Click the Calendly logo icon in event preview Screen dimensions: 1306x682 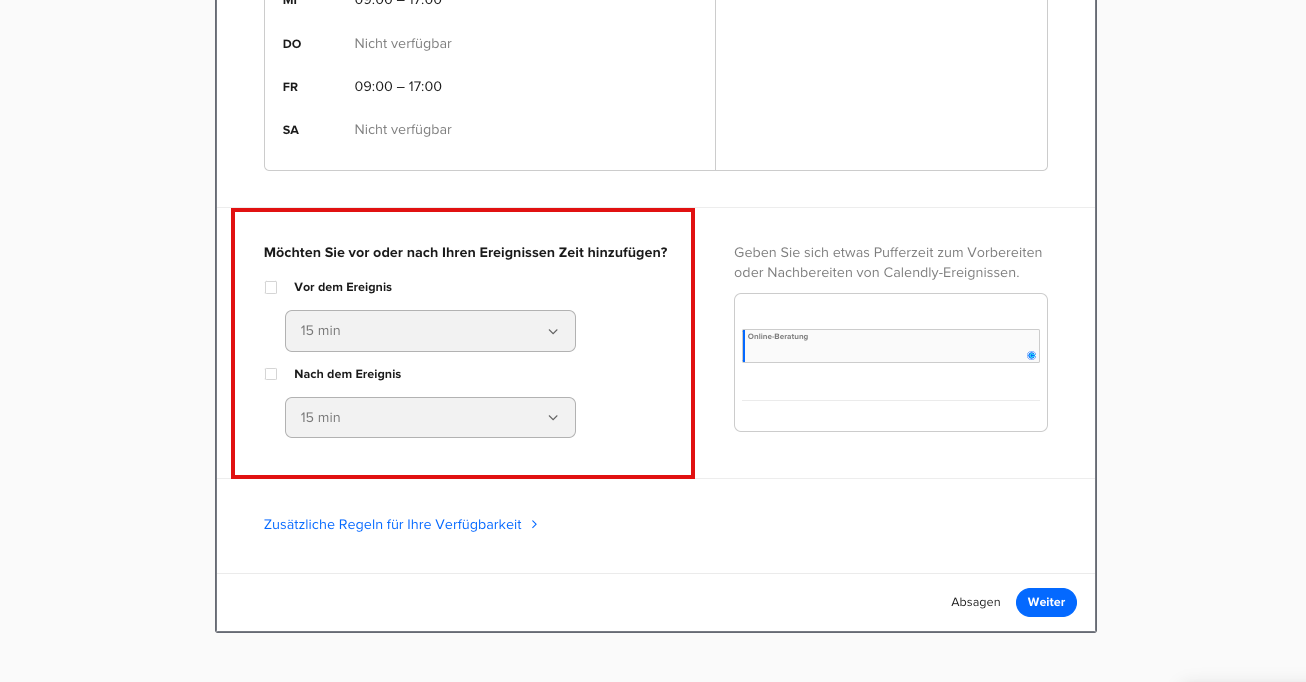pos(1031,355)
